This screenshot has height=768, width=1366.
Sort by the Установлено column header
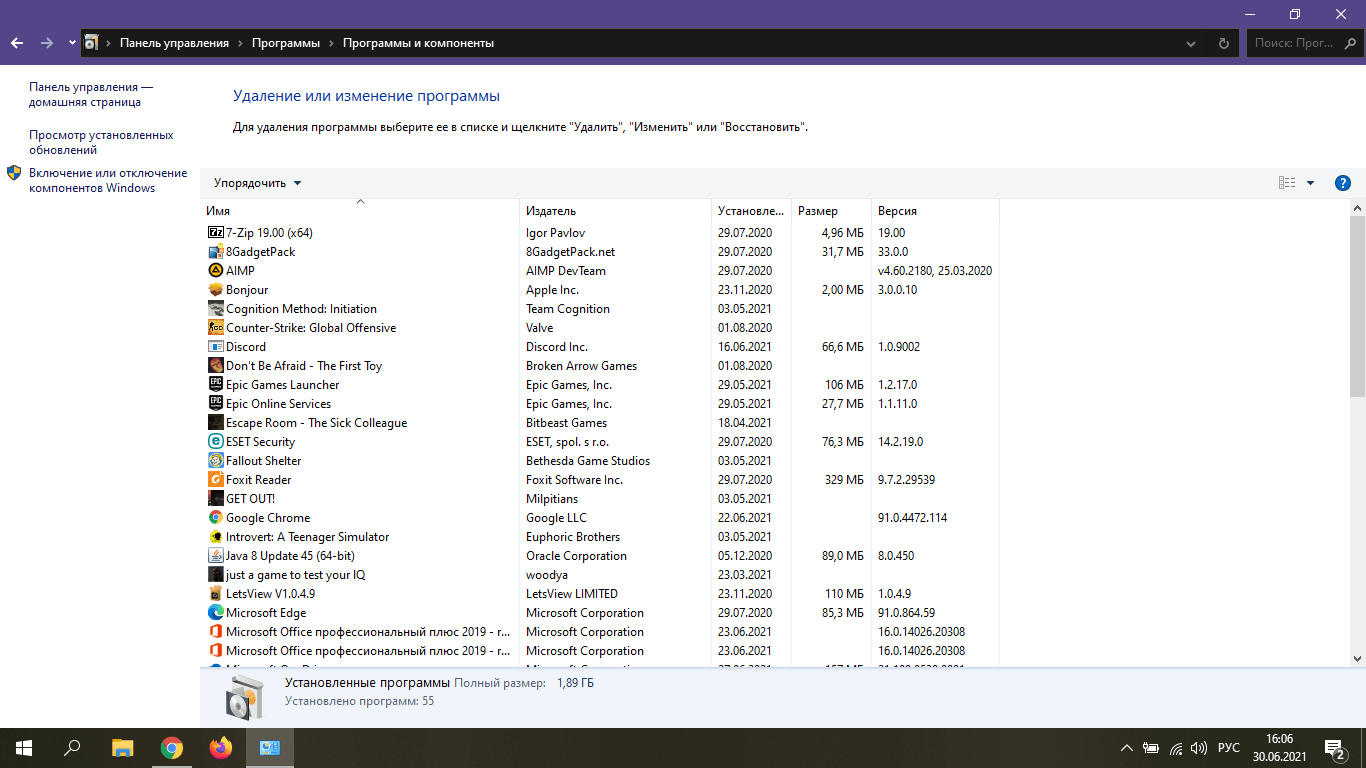pos(751,211)
